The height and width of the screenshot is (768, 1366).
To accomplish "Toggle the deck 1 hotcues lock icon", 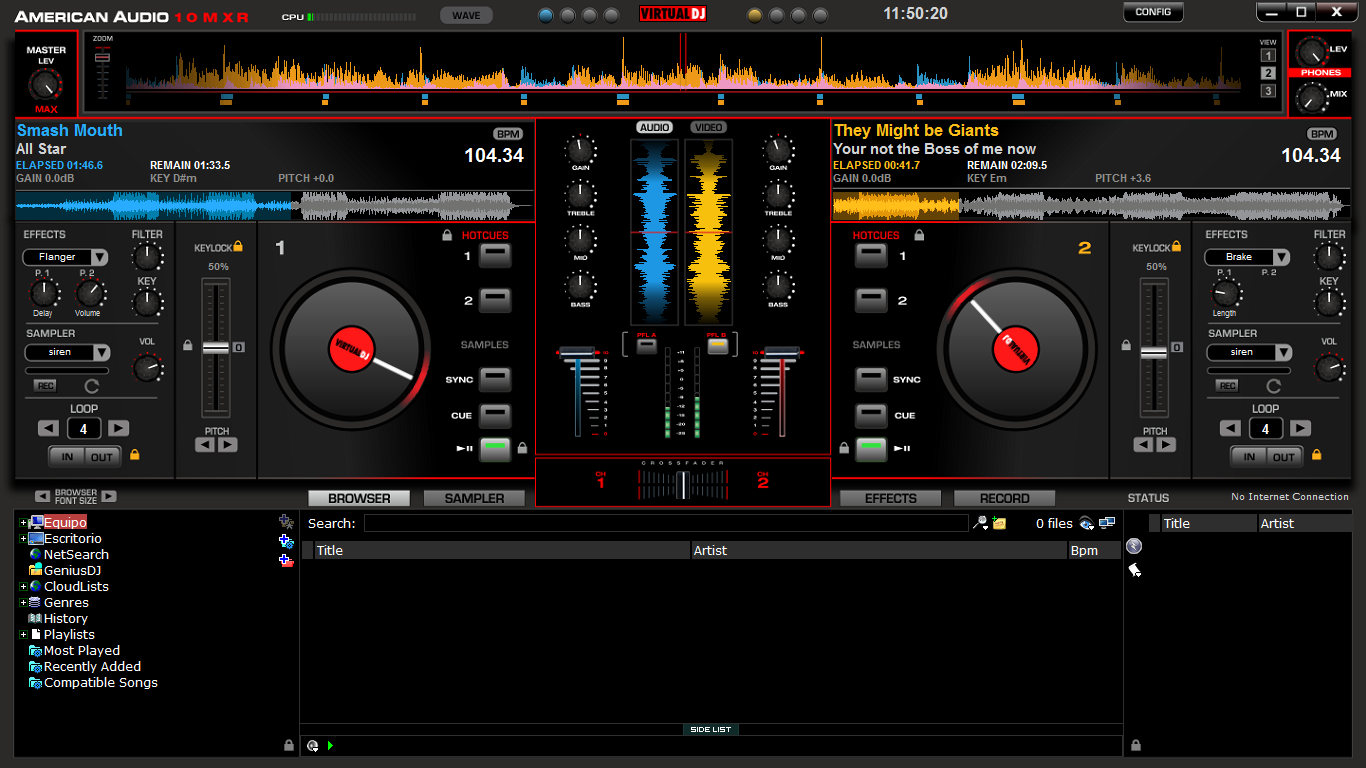I will [447, 235].
